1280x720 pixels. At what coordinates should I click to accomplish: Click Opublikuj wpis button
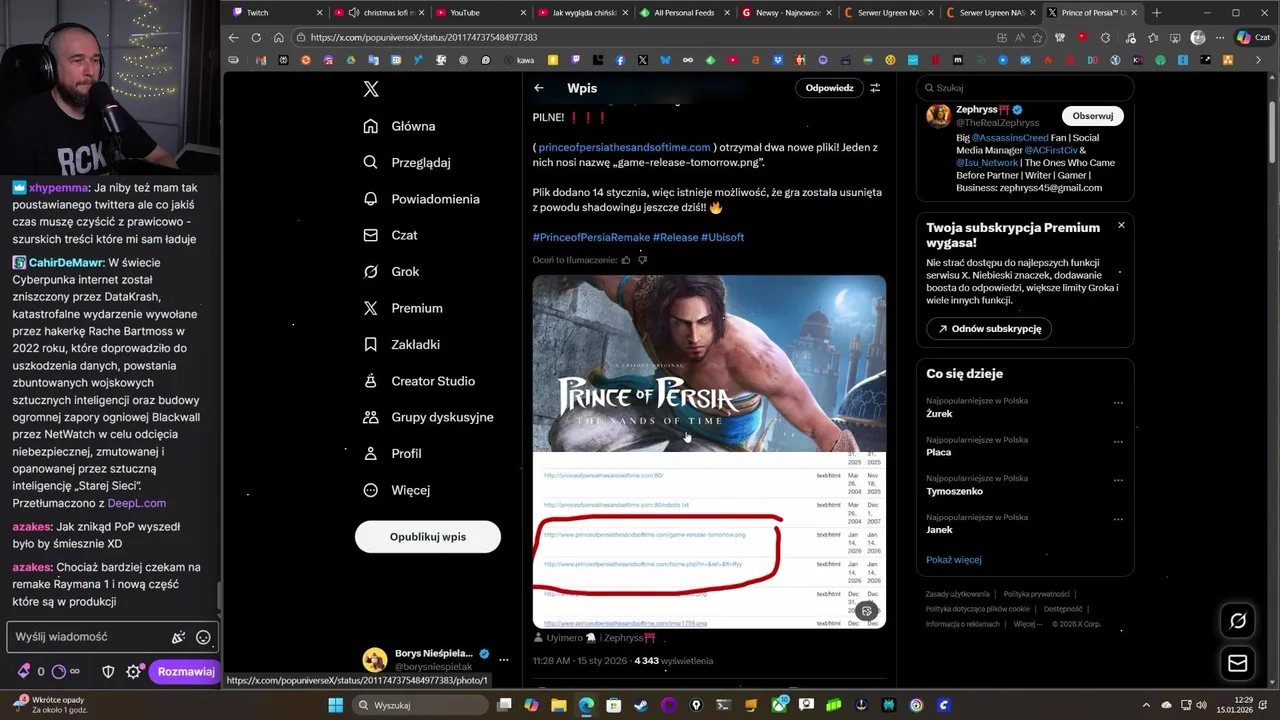(428, 537)
